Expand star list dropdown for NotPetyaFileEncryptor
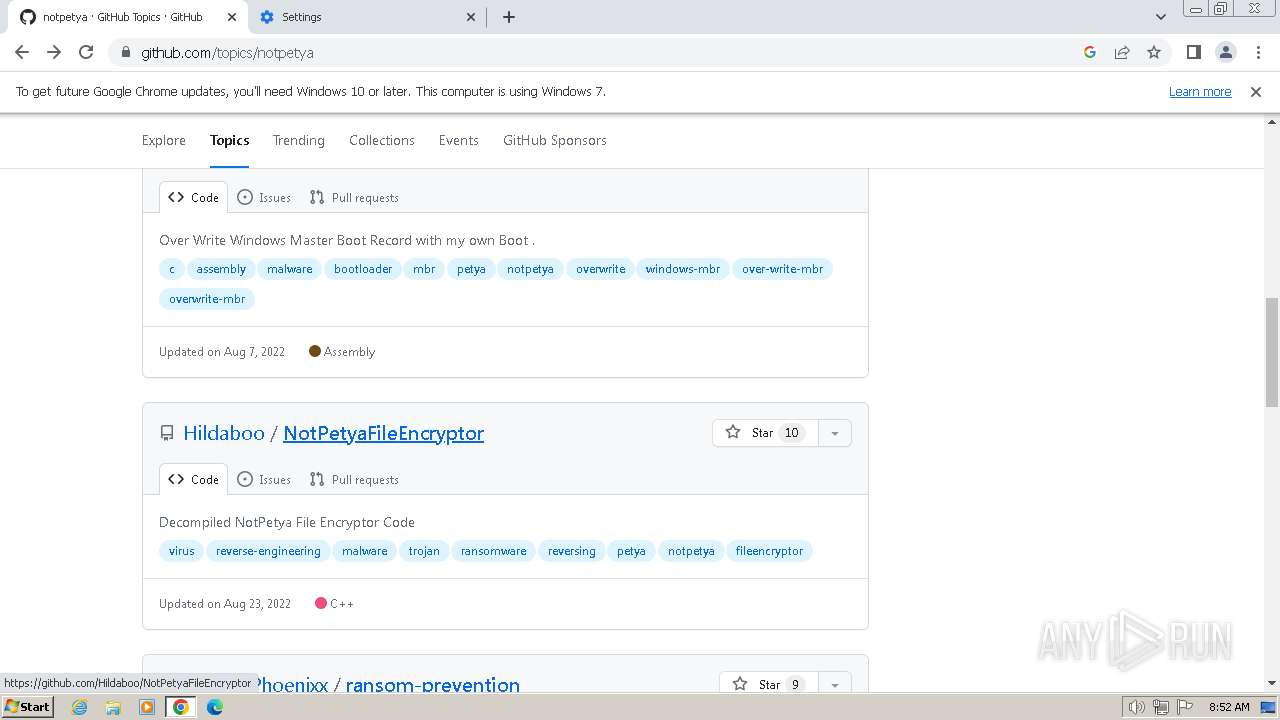The height and width of the screenshot is (720, 1280). coord(835,433)
